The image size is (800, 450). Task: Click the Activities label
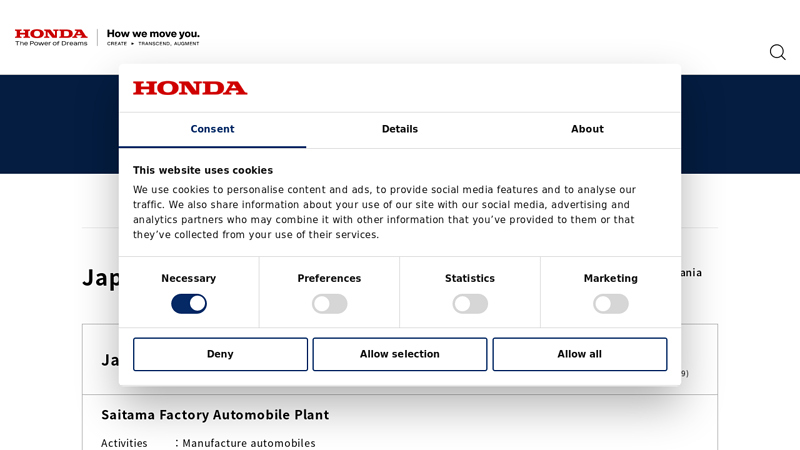tap(124, 443)
